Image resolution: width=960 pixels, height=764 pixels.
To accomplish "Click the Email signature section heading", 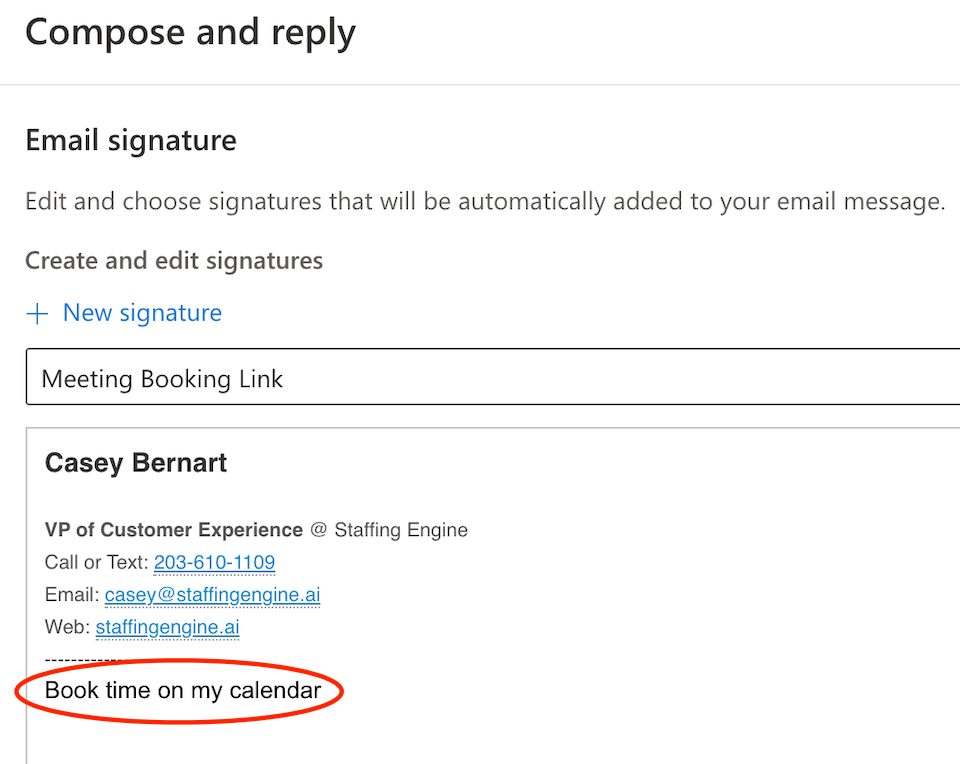I will (130, 140).
